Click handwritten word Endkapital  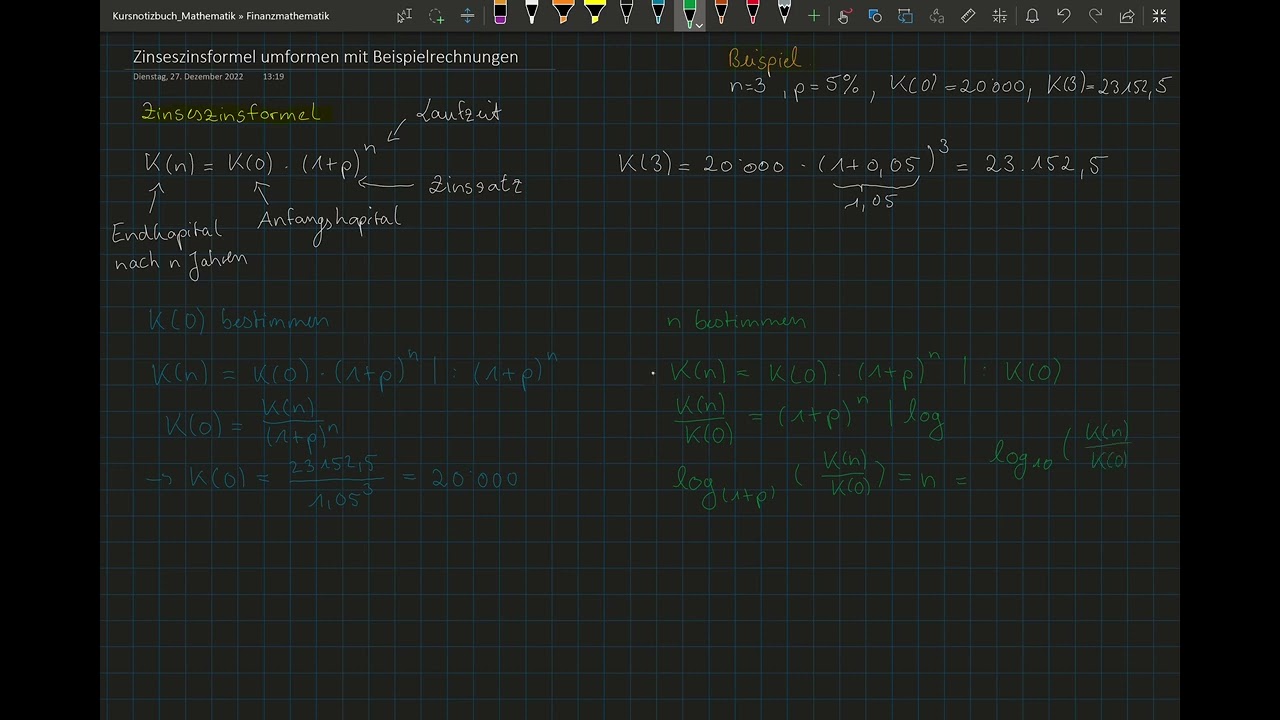click(166, 234)
